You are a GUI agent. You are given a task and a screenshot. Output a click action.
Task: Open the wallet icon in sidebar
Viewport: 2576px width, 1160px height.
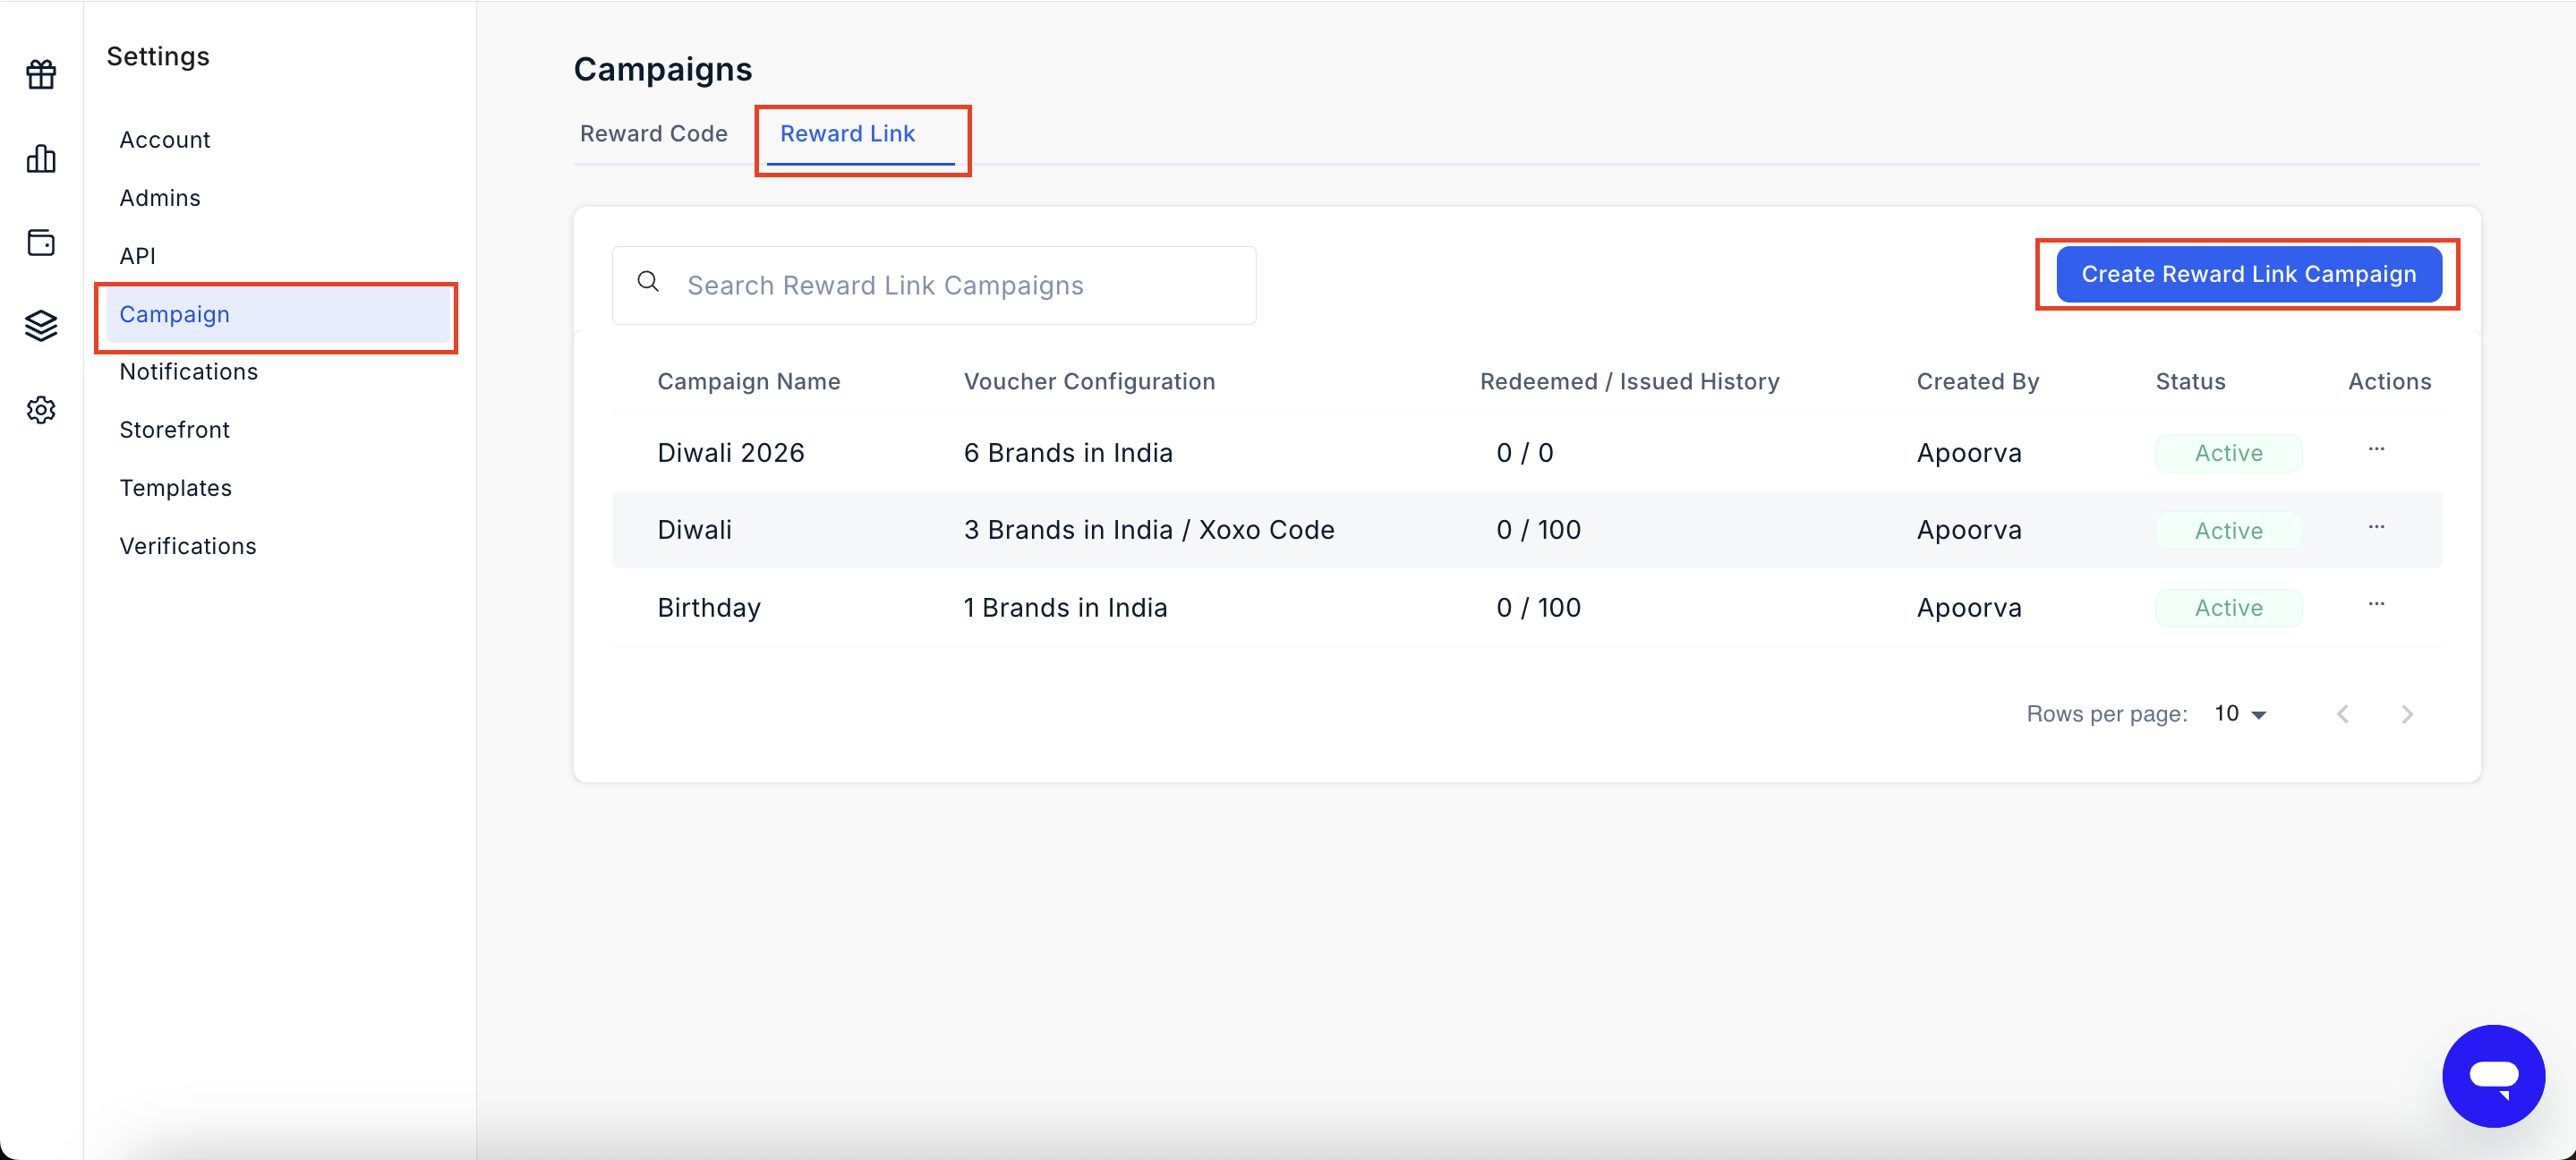click(x=41, y=242)
